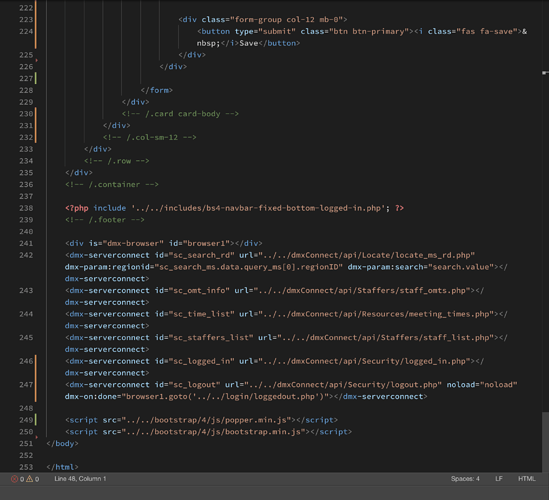Click the "sc_logged_in" id value
The image size is (549, 500).
point(201,361)
